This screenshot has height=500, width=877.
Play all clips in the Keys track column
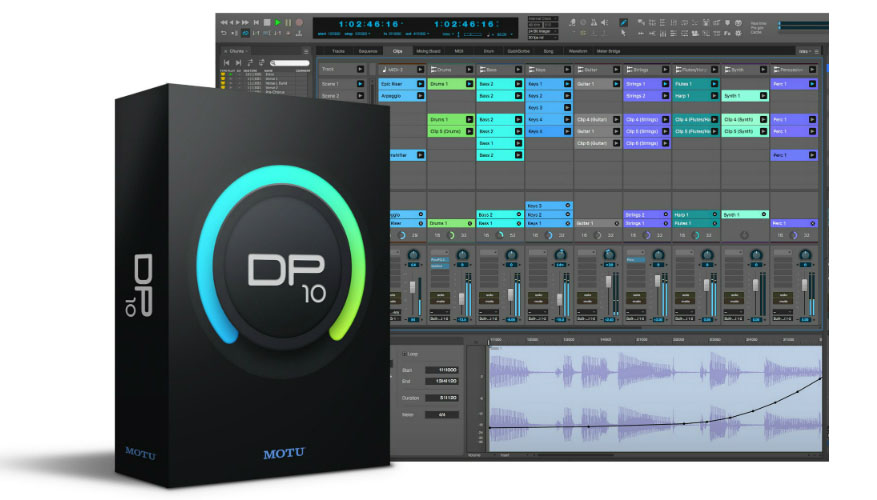point(567,70)
